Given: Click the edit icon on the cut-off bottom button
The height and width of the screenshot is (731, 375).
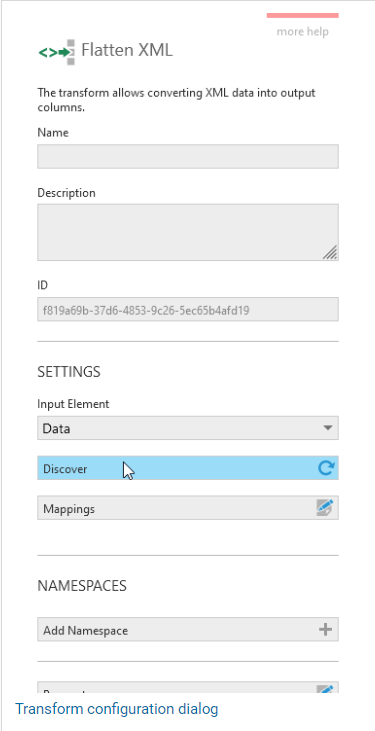Looking at the screenshot, I should click(325, 689).
